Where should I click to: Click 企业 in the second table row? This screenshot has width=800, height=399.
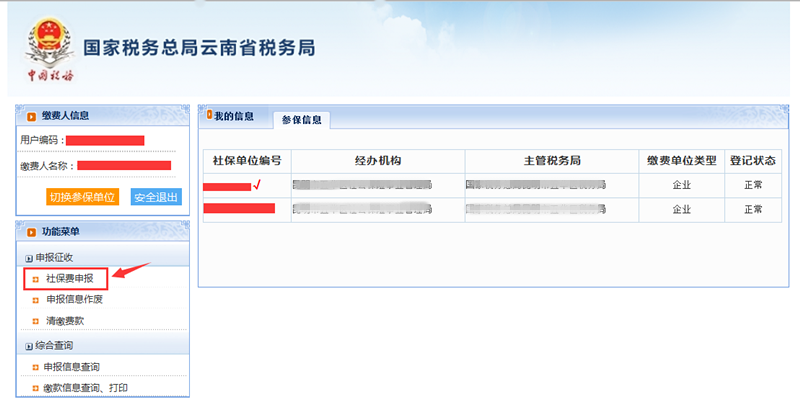tap(682, 209)
